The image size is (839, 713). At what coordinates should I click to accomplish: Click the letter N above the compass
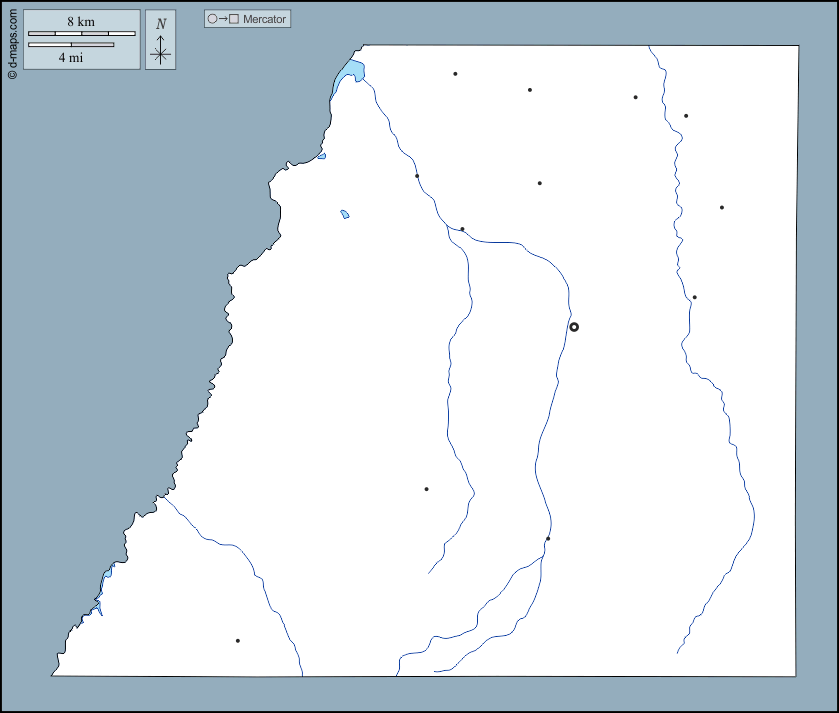(160, 24)
